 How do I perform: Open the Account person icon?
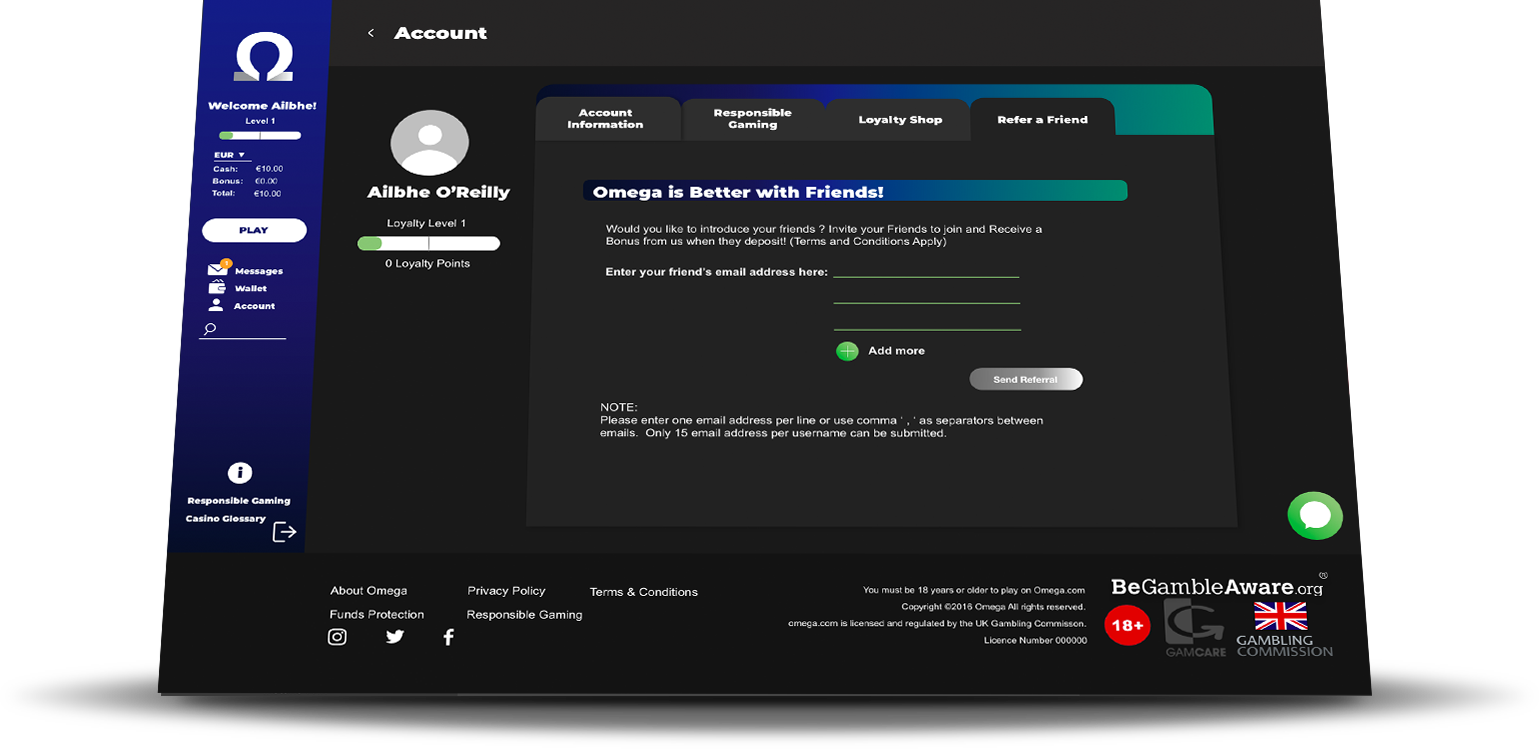coord(215,304)
